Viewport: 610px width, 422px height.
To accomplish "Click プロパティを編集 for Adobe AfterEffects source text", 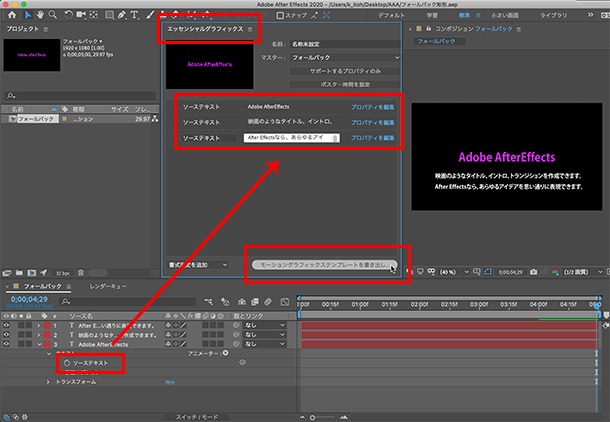I will pos(372,107).
